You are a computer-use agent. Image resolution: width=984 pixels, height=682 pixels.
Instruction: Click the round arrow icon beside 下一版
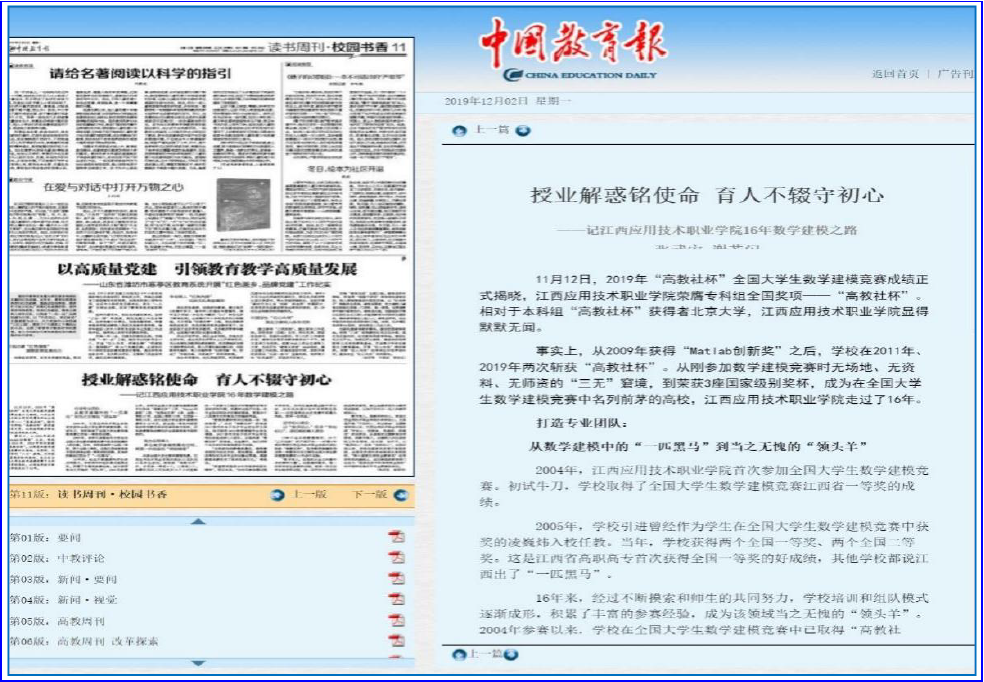click(x=400, y=495)
